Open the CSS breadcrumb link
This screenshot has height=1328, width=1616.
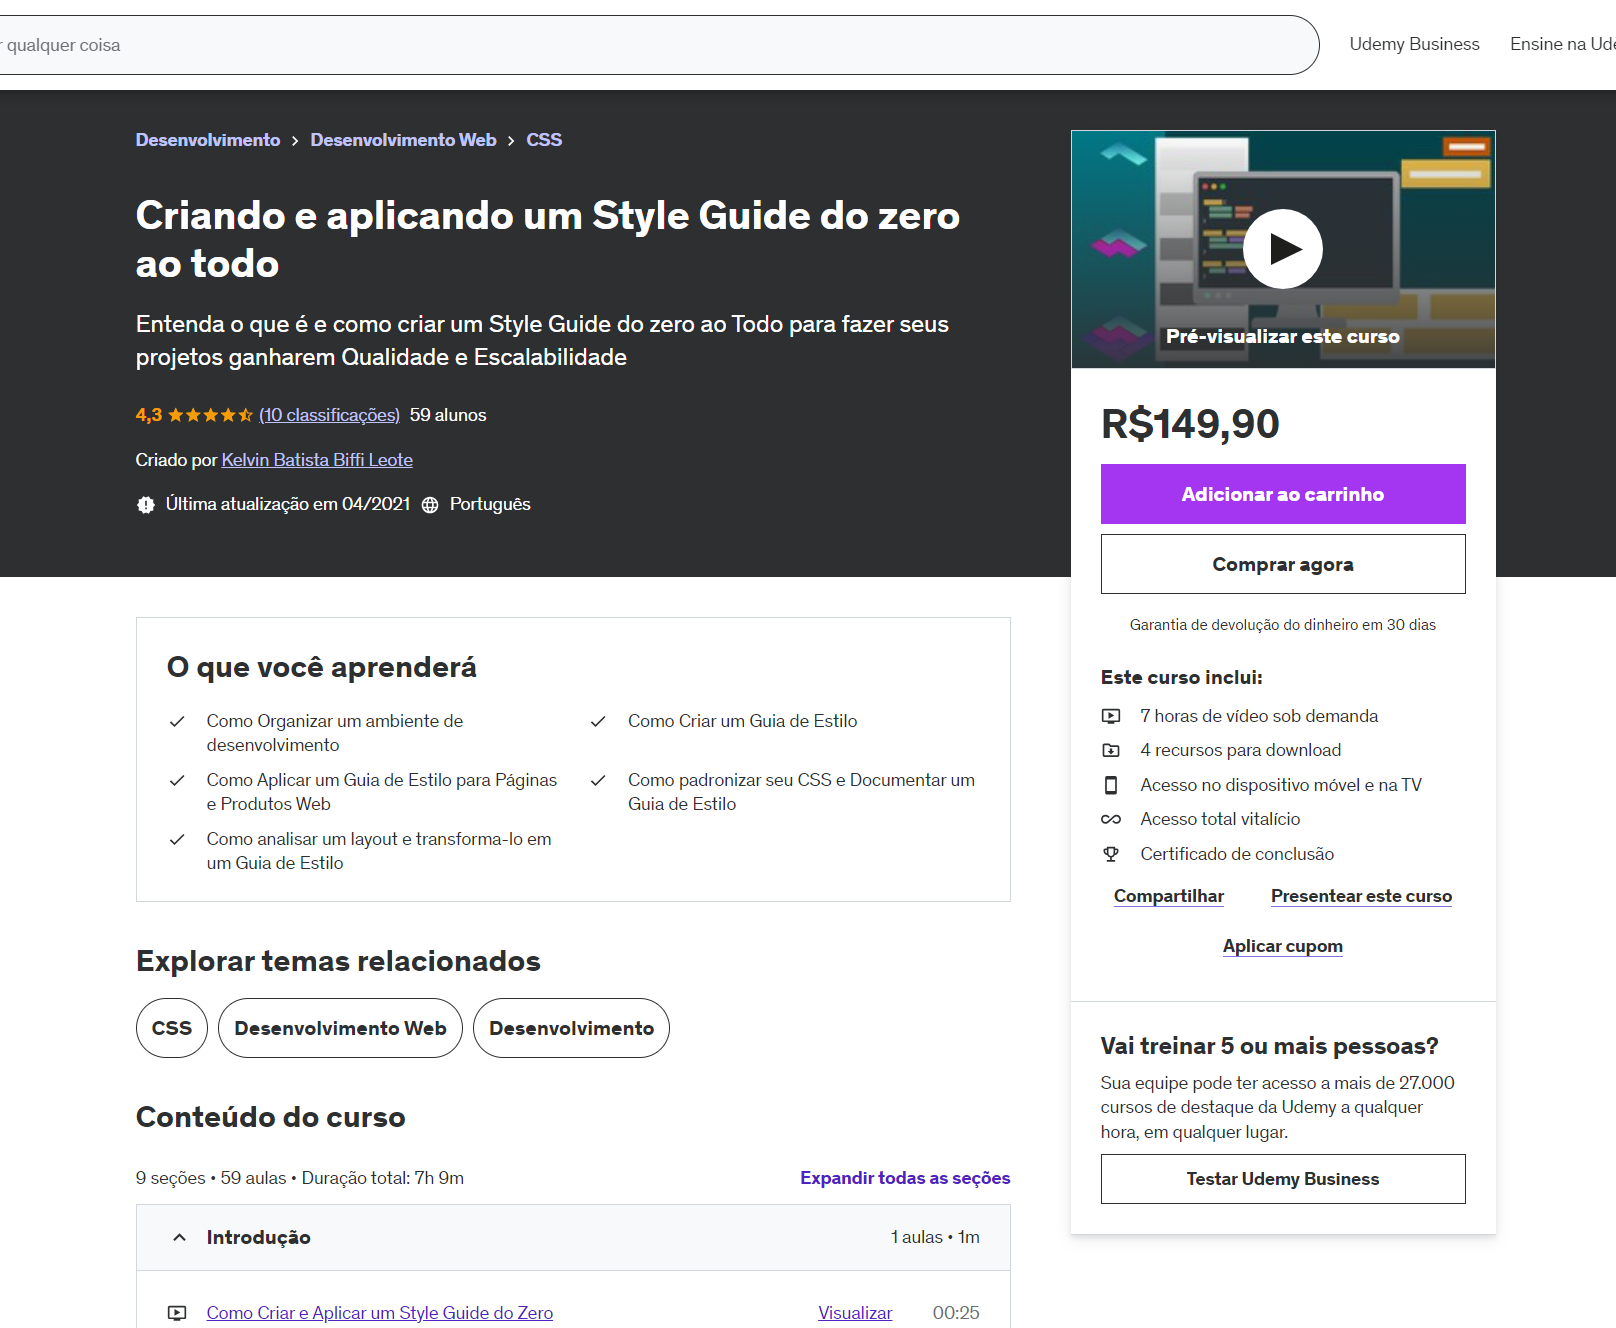coord(544,140)
